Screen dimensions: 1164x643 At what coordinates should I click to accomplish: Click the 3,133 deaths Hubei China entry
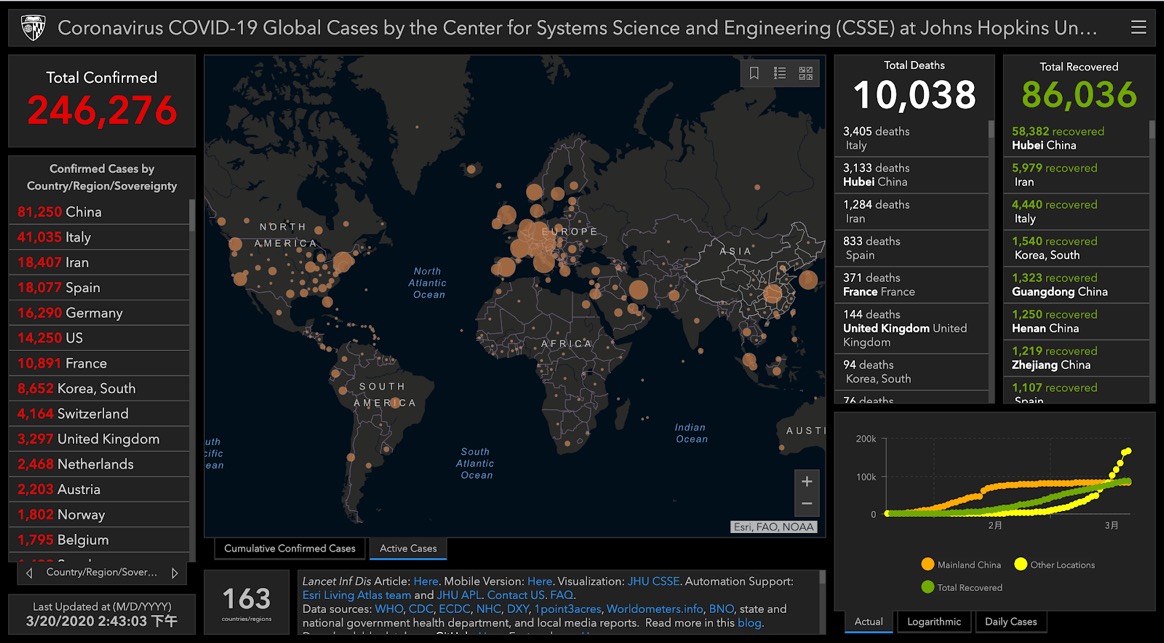coord(911,174)
